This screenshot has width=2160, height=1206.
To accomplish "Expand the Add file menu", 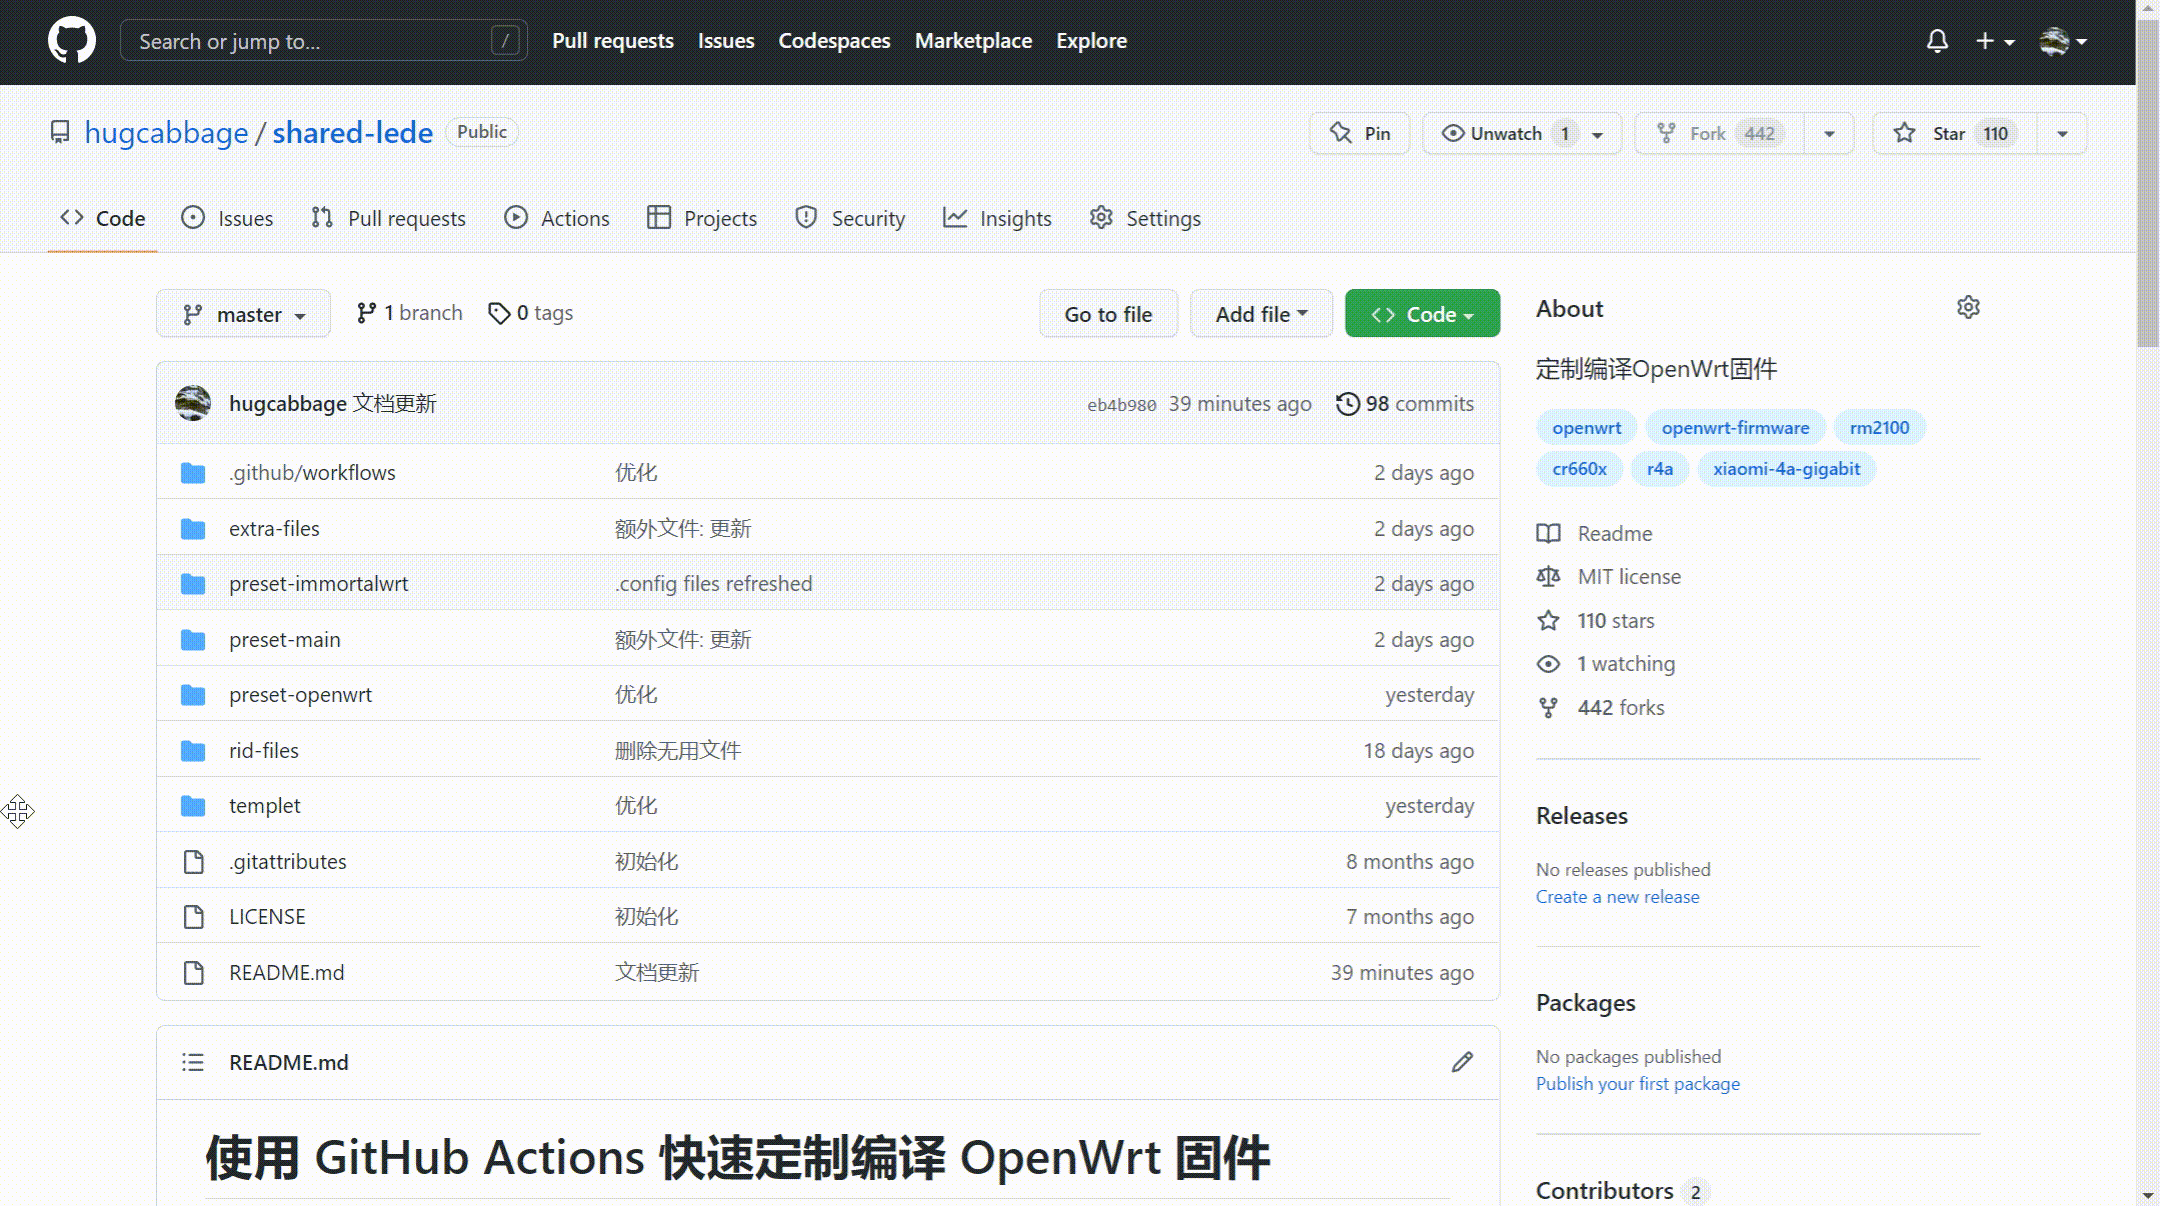I will point(1261,314).
